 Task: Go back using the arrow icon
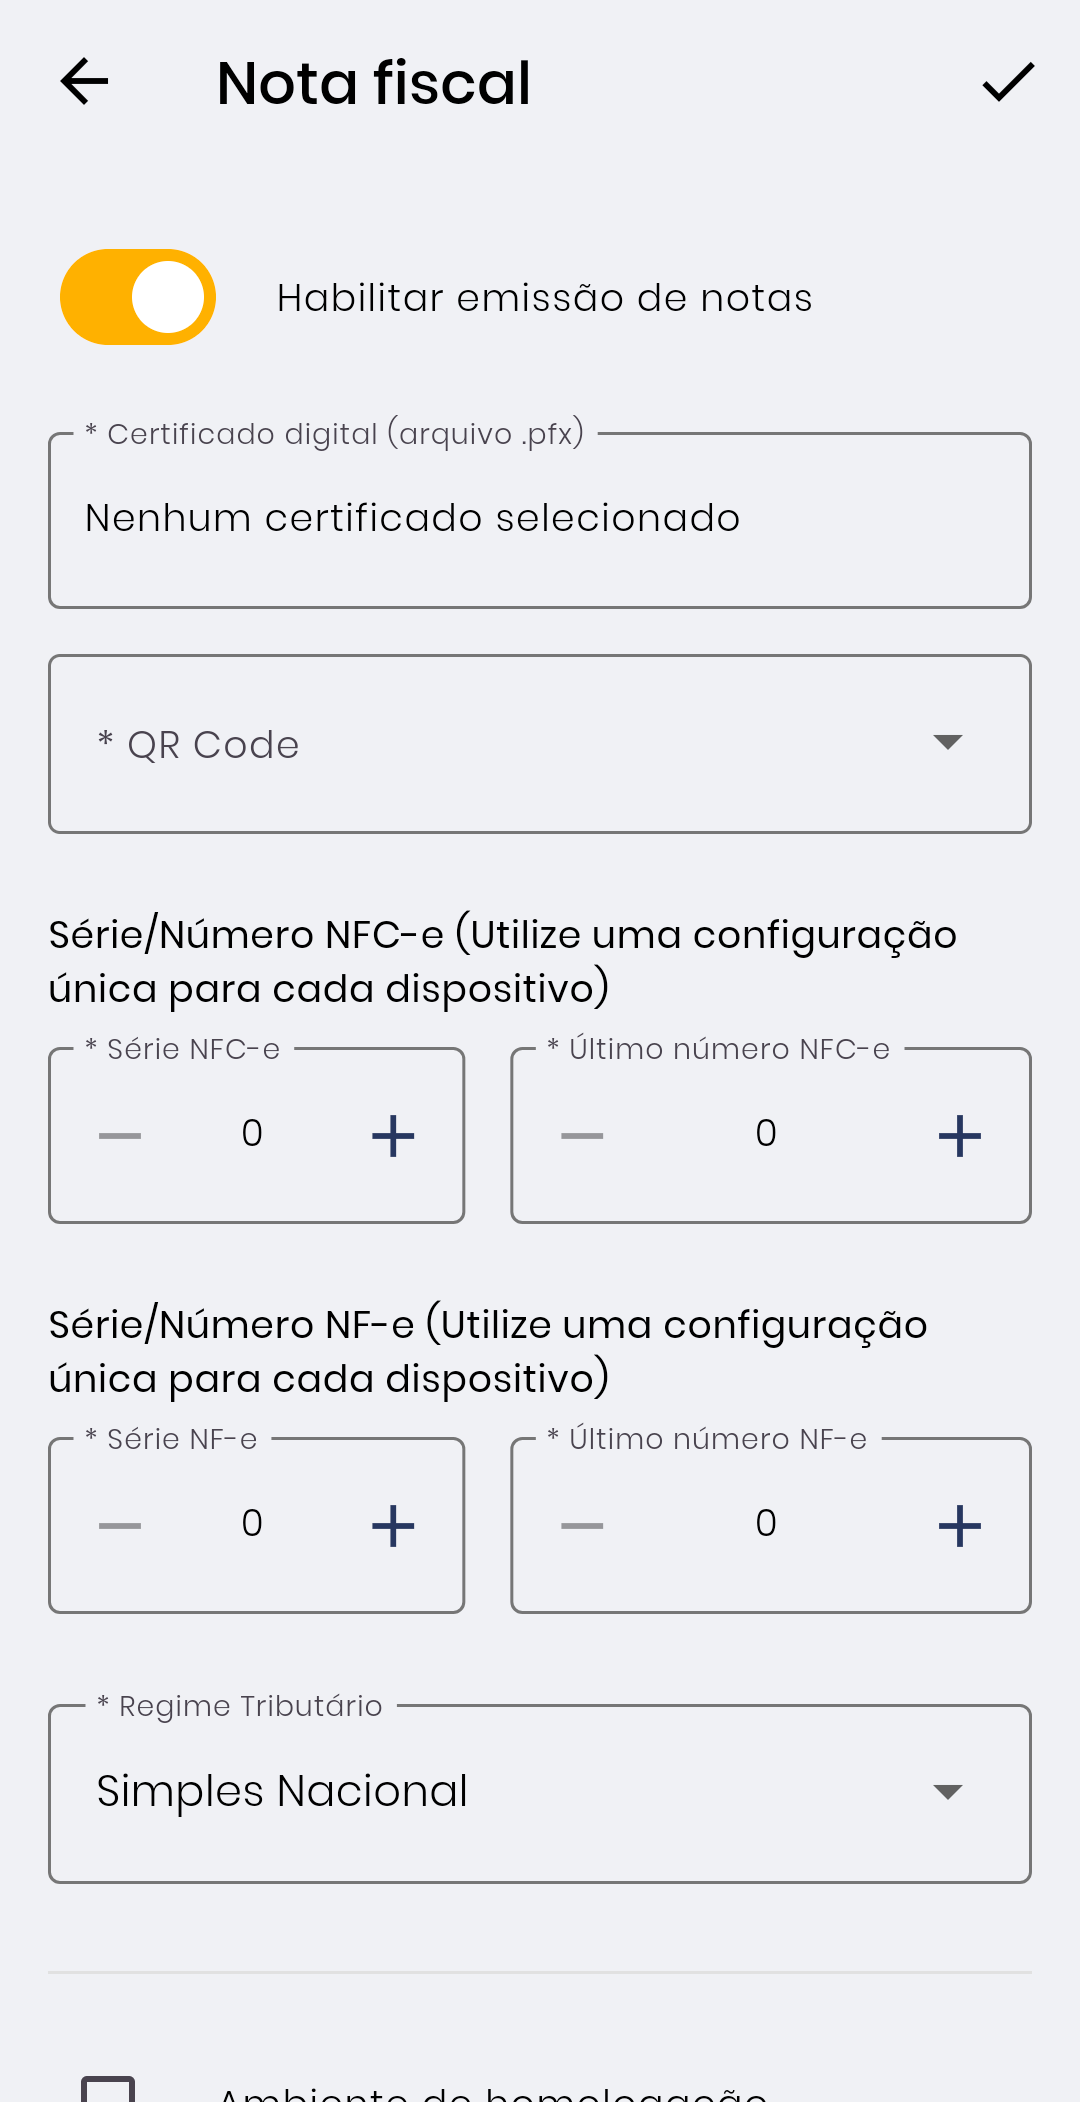[84, 82]
